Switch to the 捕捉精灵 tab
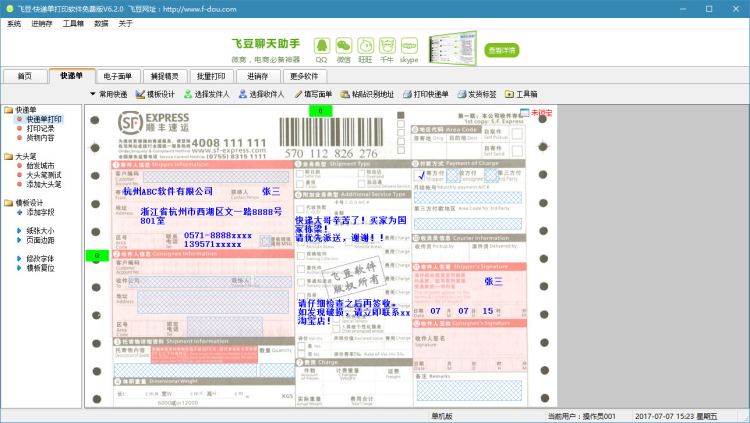Image resolution: width=750 pixels, height=423 pixels. [164, 76]
